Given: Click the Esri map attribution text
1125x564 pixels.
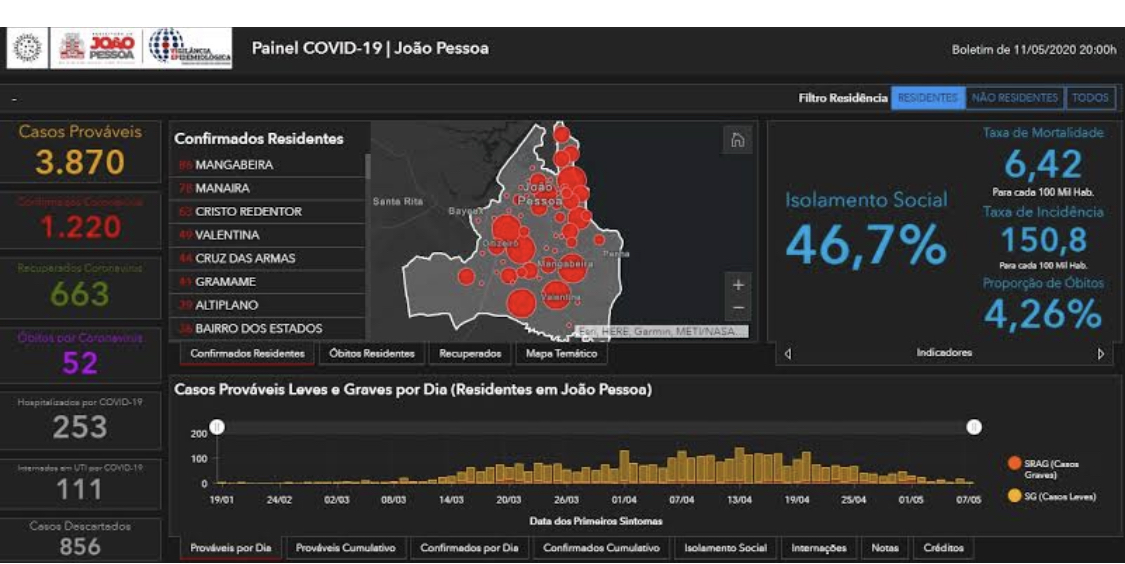Looking at the screenshot, I should pyautogui.click(x=660, y=331).
